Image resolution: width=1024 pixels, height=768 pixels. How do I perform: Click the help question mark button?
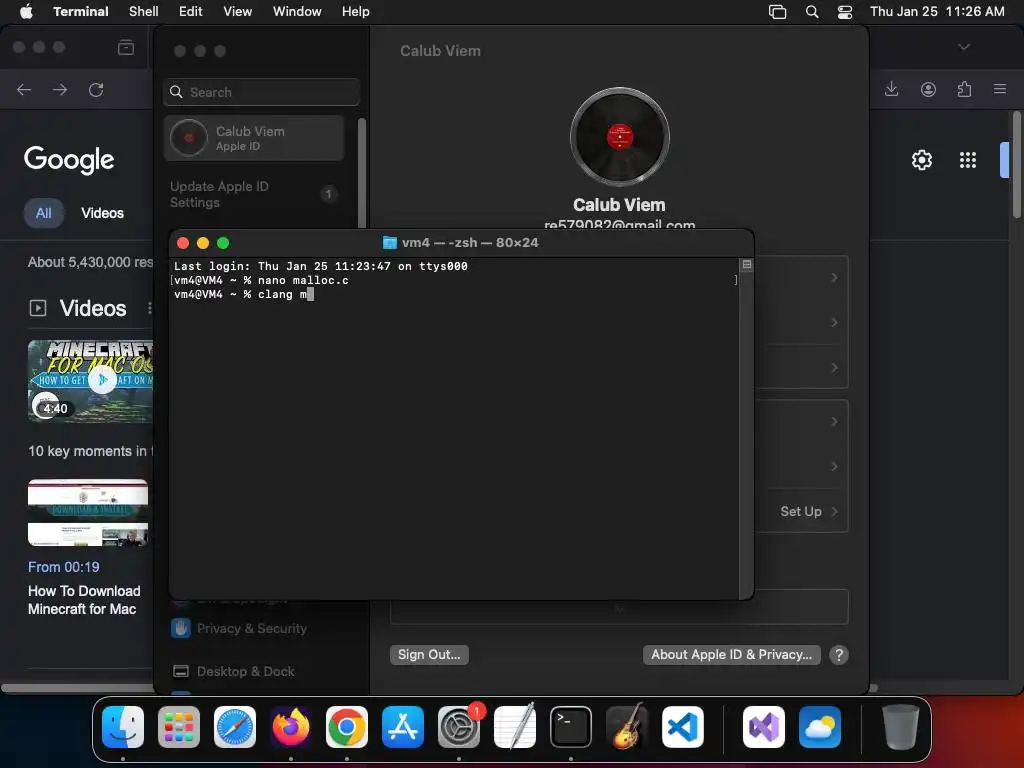coord(839,654)
